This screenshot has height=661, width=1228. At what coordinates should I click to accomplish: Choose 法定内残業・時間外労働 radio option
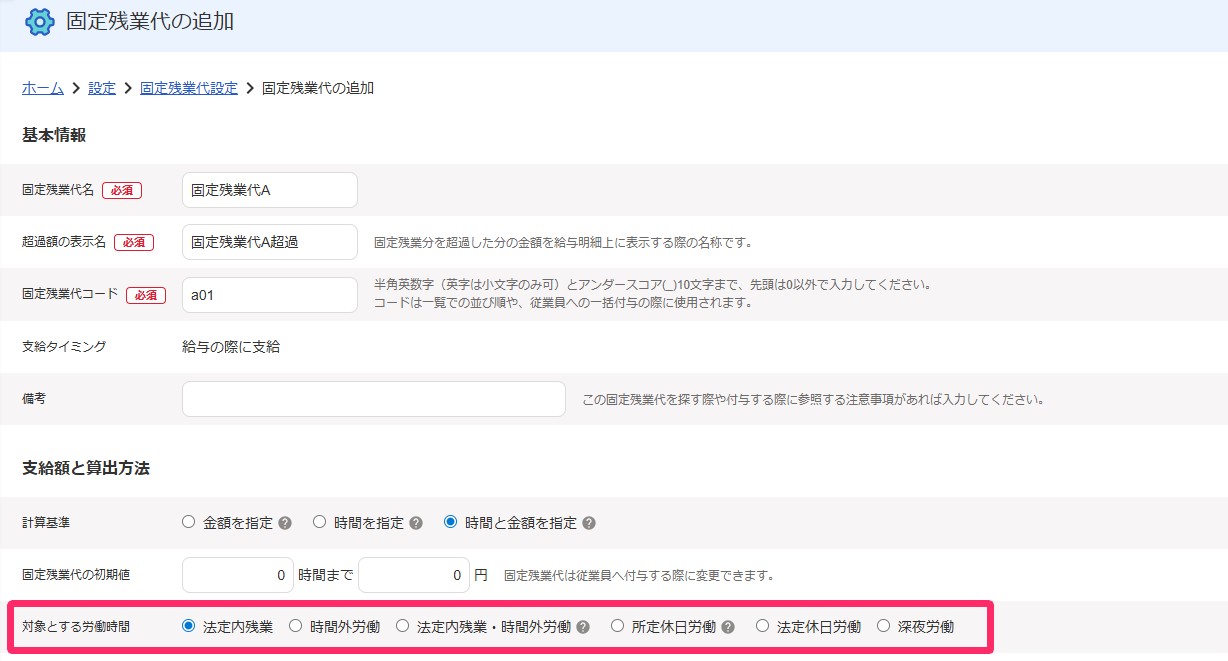[x=402, y=627]
